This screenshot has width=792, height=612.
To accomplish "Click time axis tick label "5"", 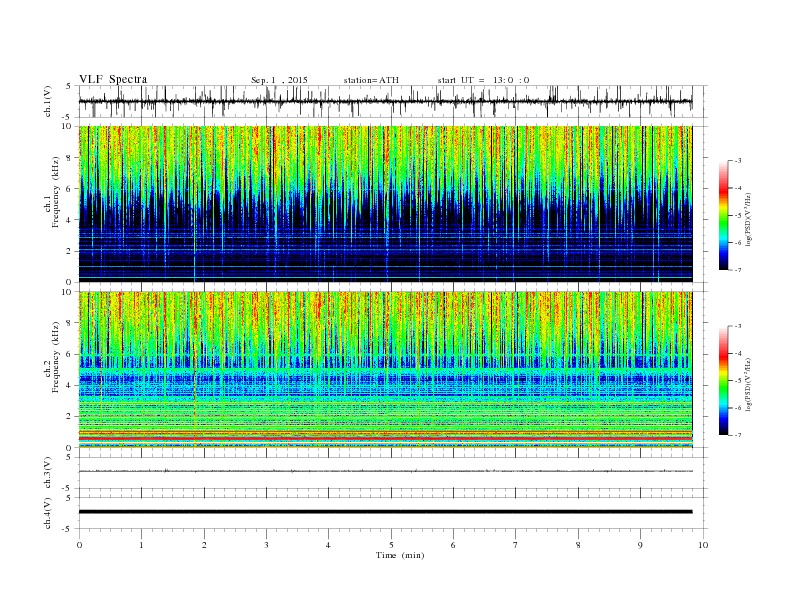I will point(391,545).
